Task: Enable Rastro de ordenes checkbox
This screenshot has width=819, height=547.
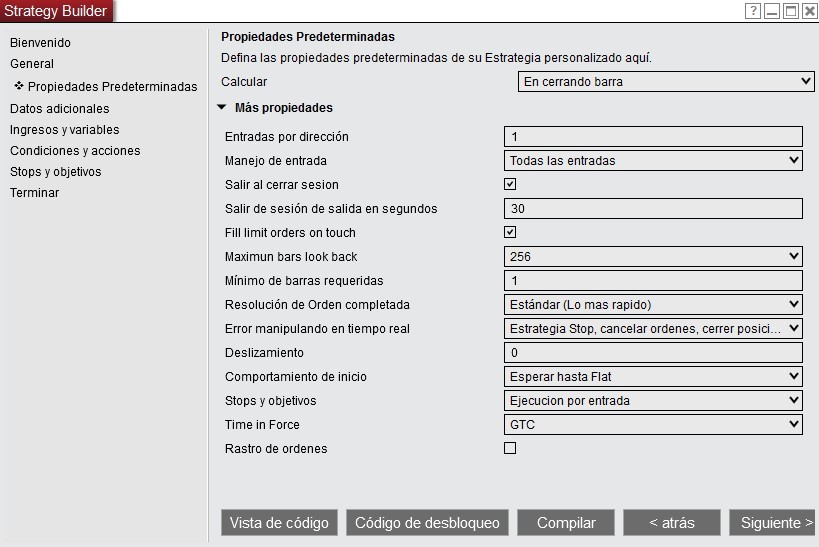Action: tap(510, 449)
